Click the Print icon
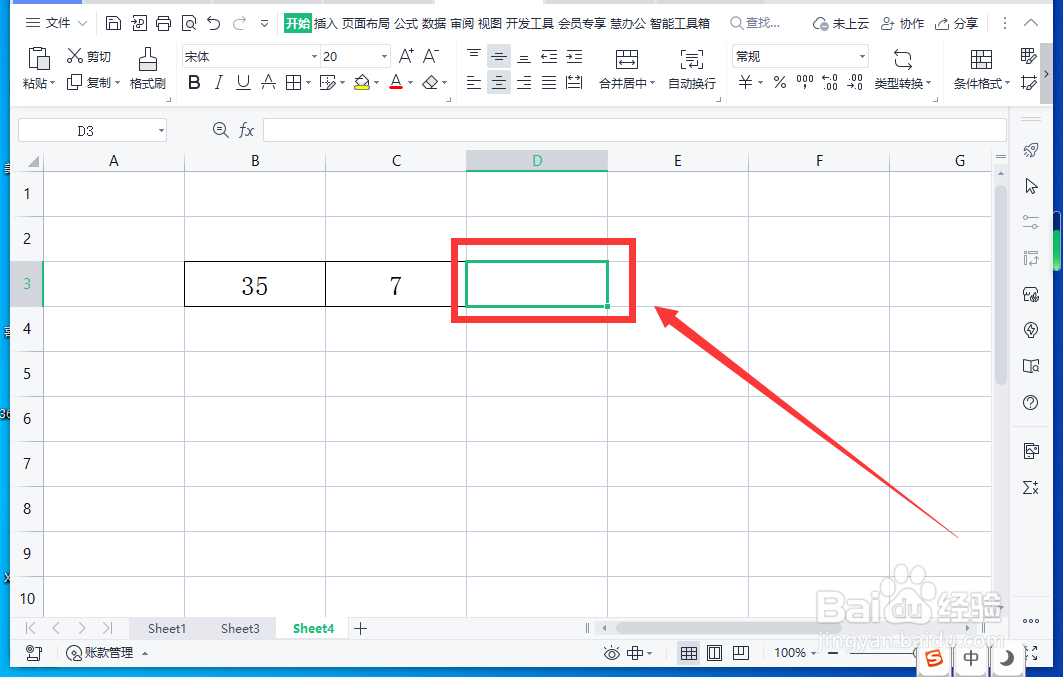Image resolution: width=1063 pixels, height=677 pixels. 163,24
